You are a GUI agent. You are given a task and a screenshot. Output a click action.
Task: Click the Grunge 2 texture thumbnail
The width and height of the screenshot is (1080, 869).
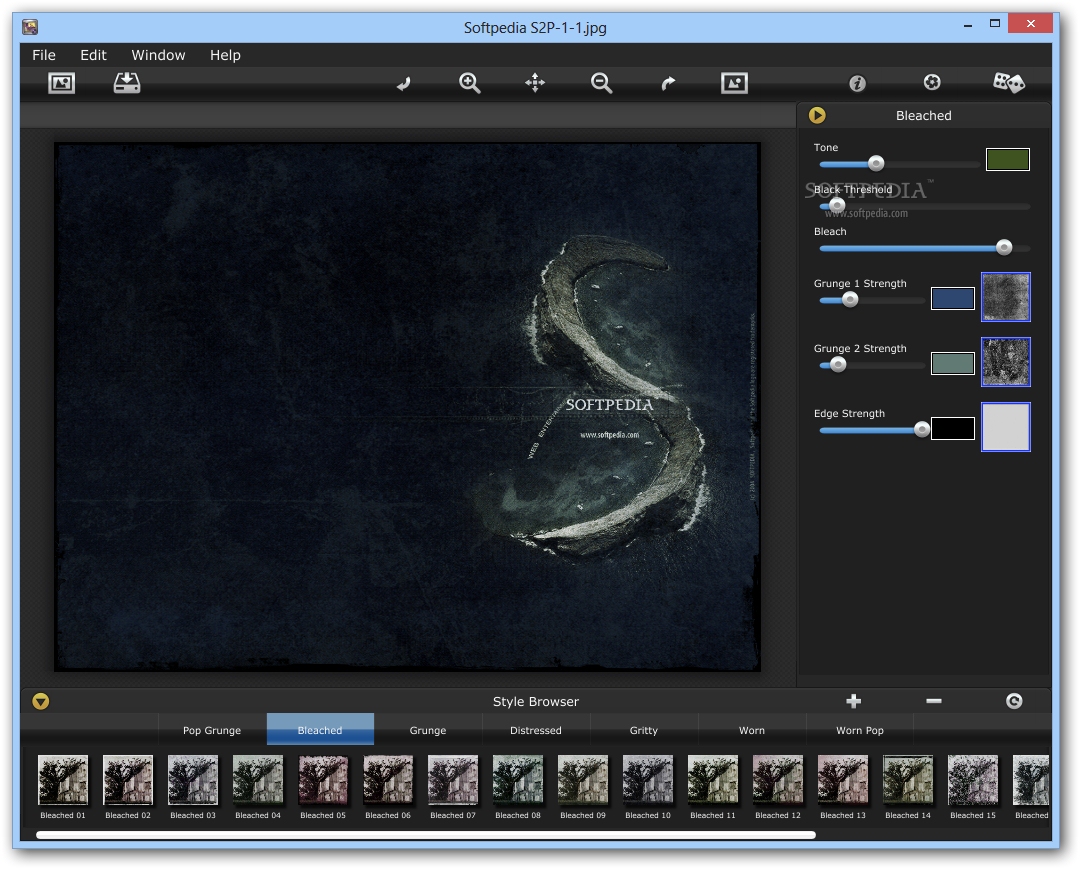click(x=1006, y=362)
